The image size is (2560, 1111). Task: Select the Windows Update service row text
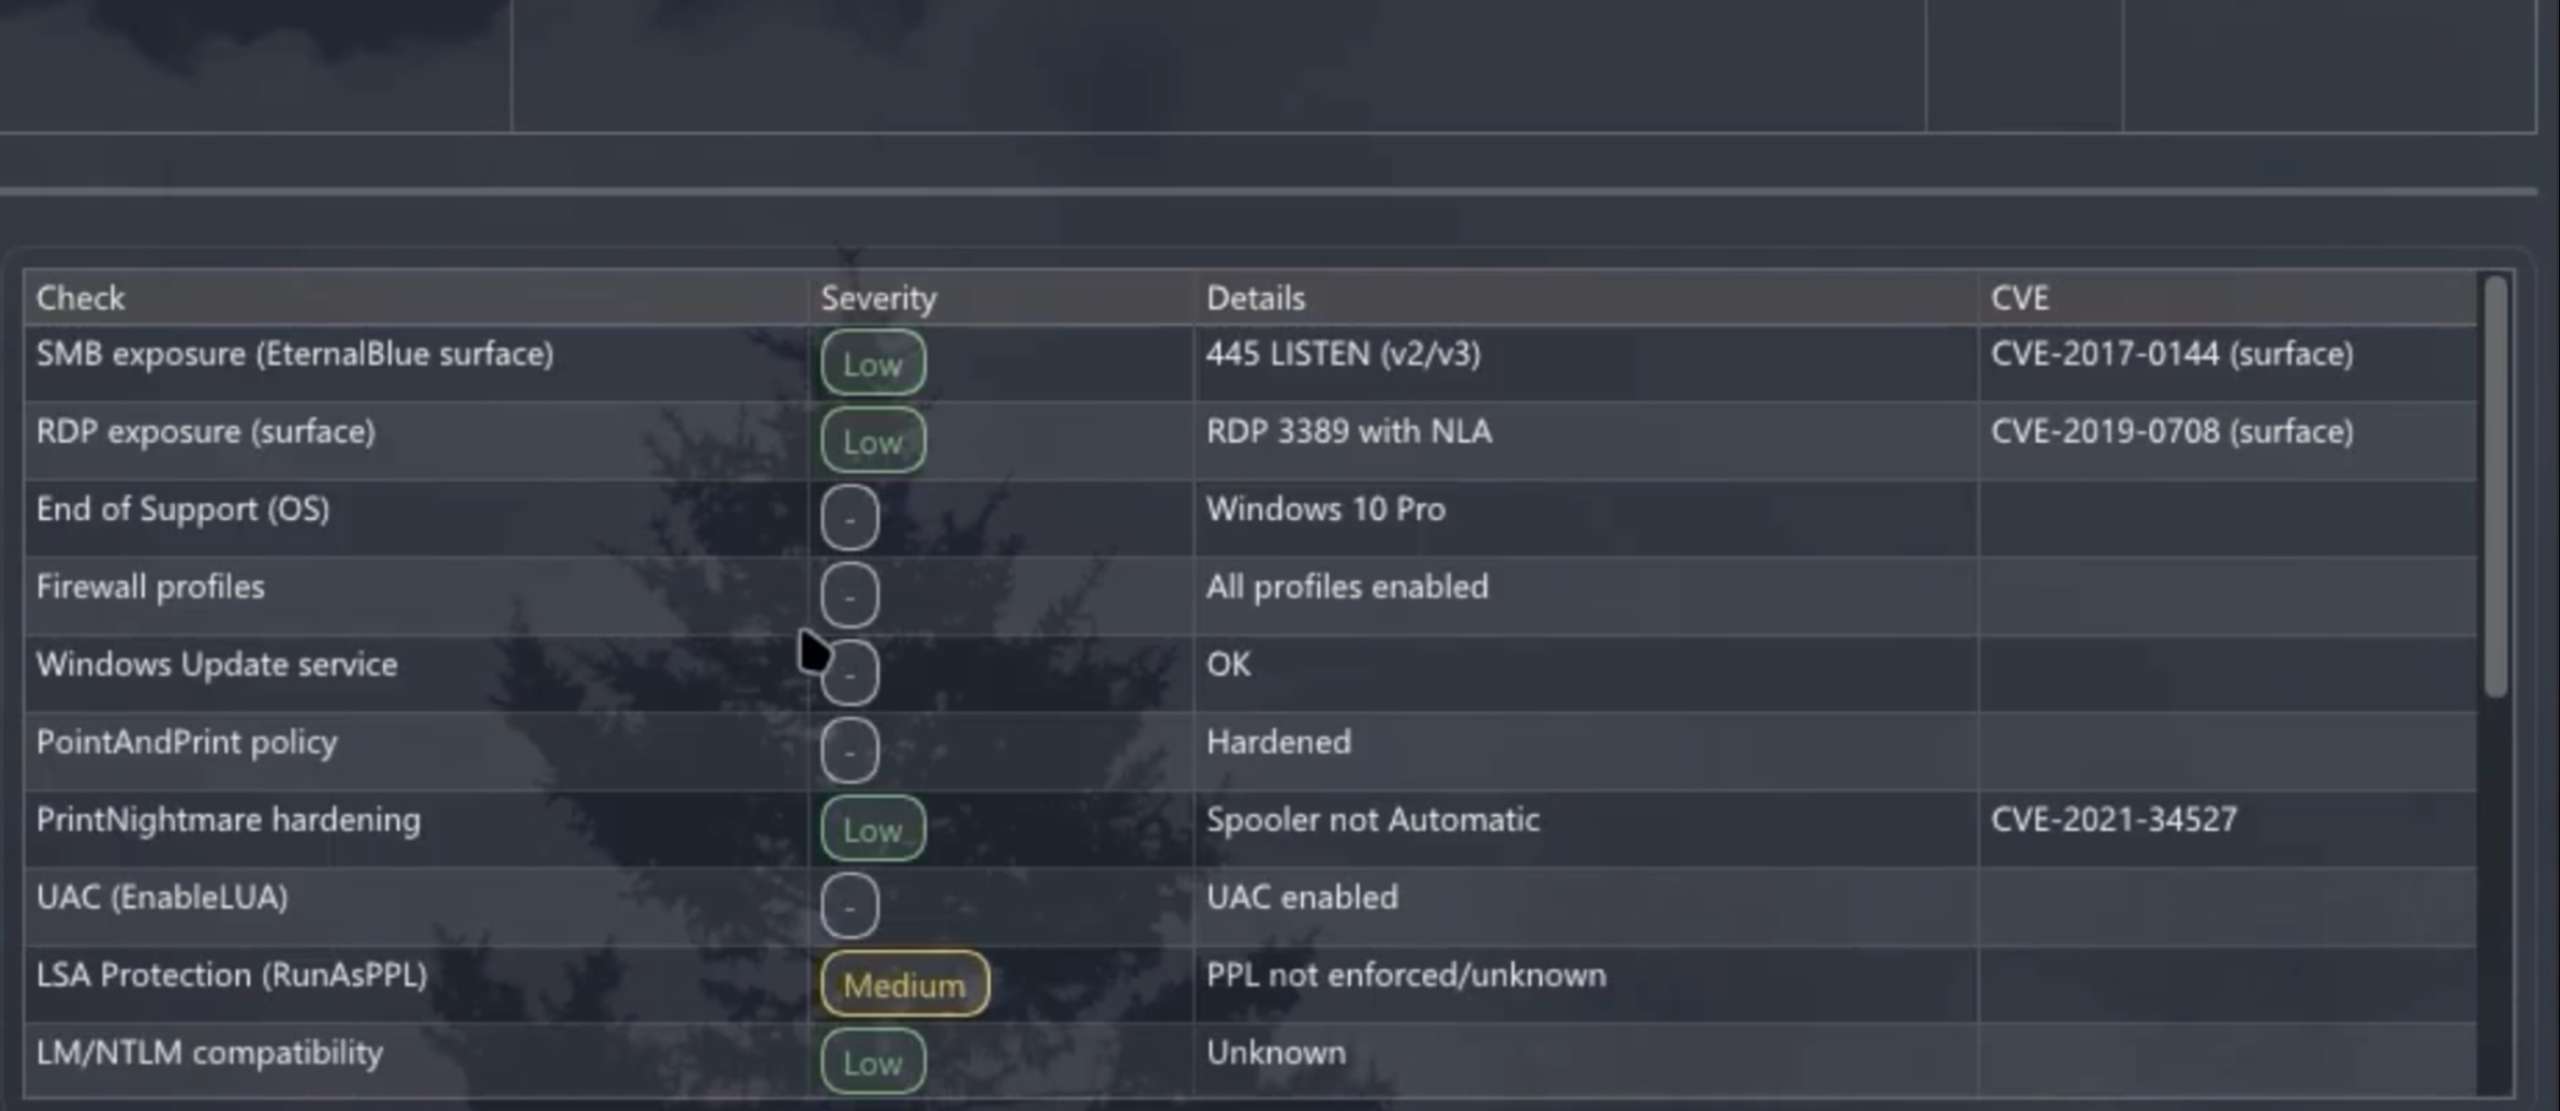[x=216, y=665]
